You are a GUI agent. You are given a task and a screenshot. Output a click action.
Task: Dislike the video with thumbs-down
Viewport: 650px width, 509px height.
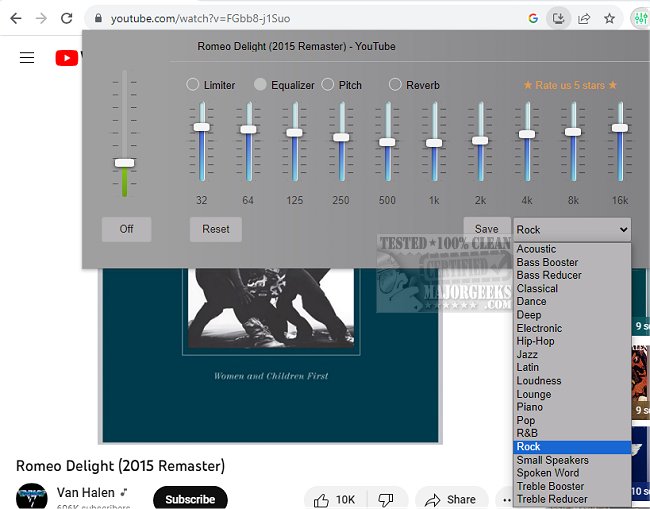pyautogui.click(x=386, y=500)
